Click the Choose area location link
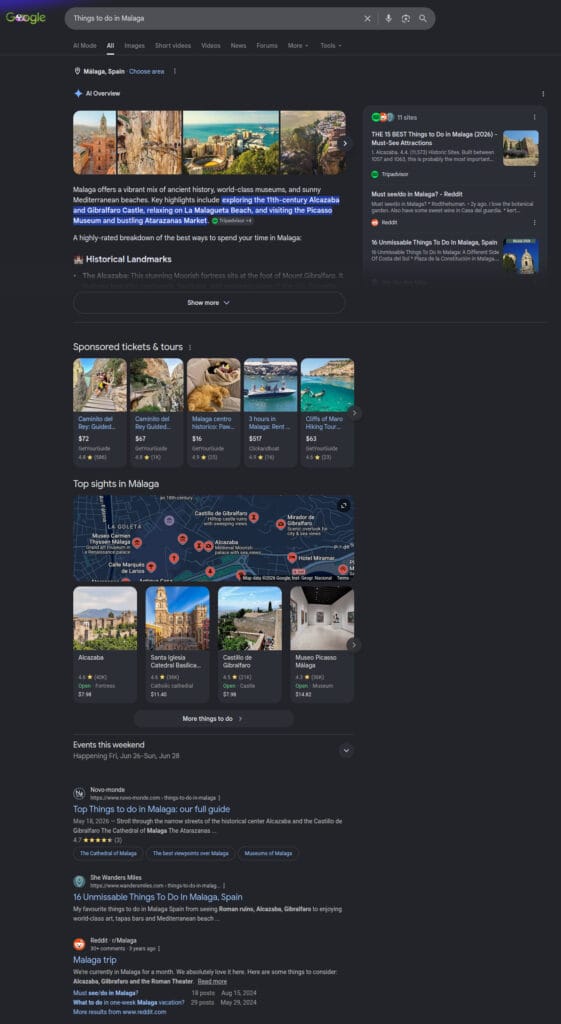 click(146, 71)
